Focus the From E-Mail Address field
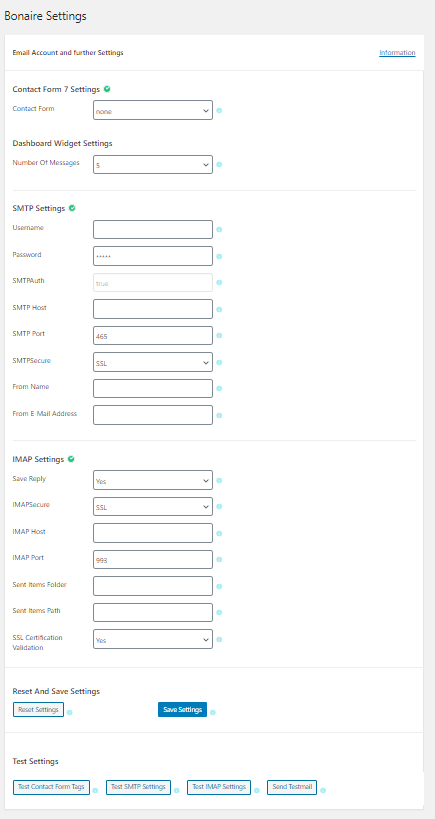The height and width of the screenshot is (819, 435). [x=153, y=415]
